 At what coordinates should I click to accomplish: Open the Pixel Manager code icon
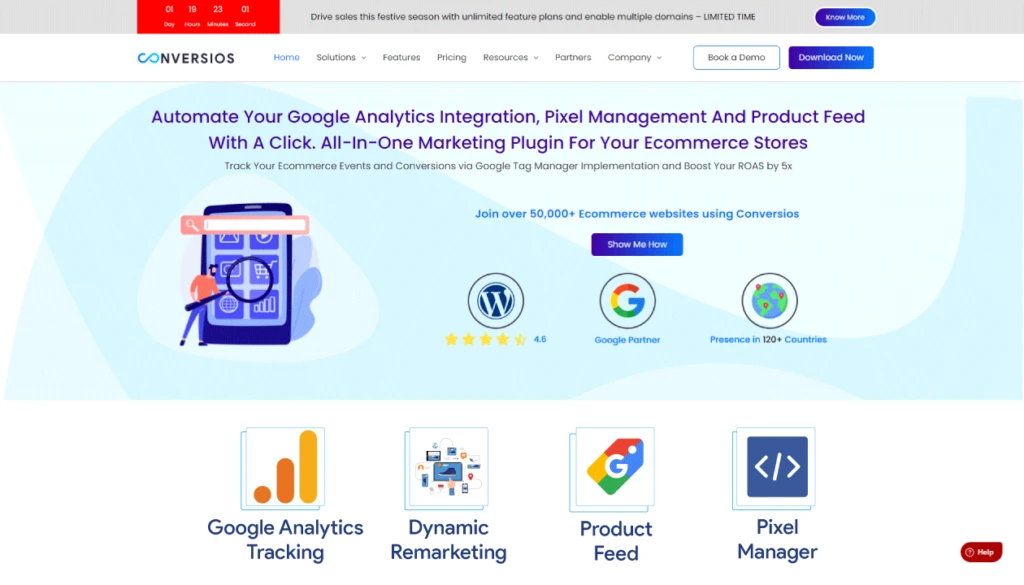coord(775,468)
